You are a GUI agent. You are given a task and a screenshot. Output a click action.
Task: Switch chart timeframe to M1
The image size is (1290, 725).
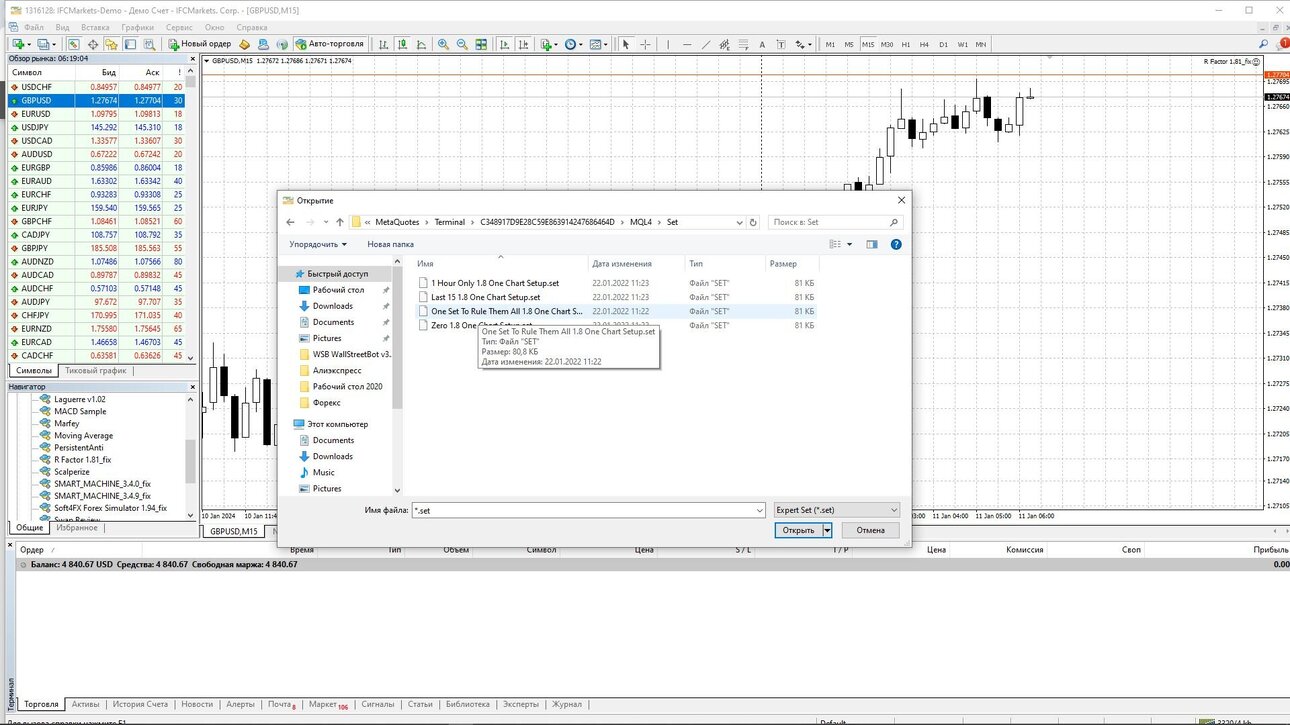click(830, 44)
